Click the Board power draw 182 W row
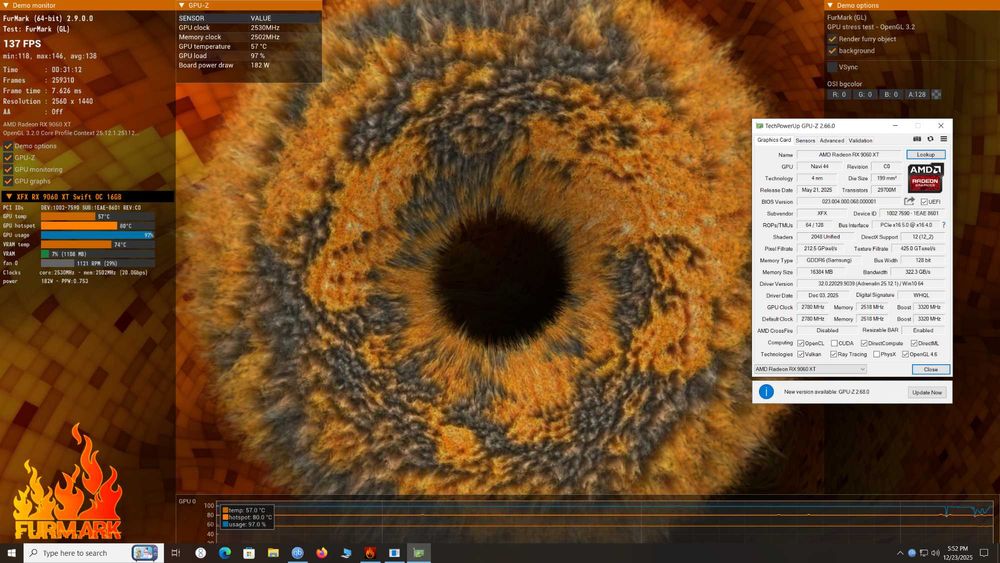1000x563 pixels. tap(248, 65)
